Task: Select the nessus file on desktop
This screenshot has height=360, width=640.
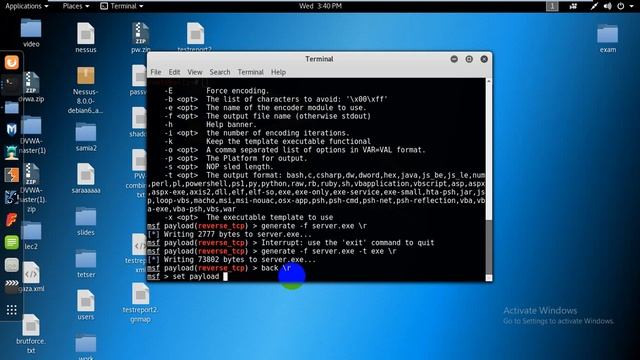Action: coord(86,38)
